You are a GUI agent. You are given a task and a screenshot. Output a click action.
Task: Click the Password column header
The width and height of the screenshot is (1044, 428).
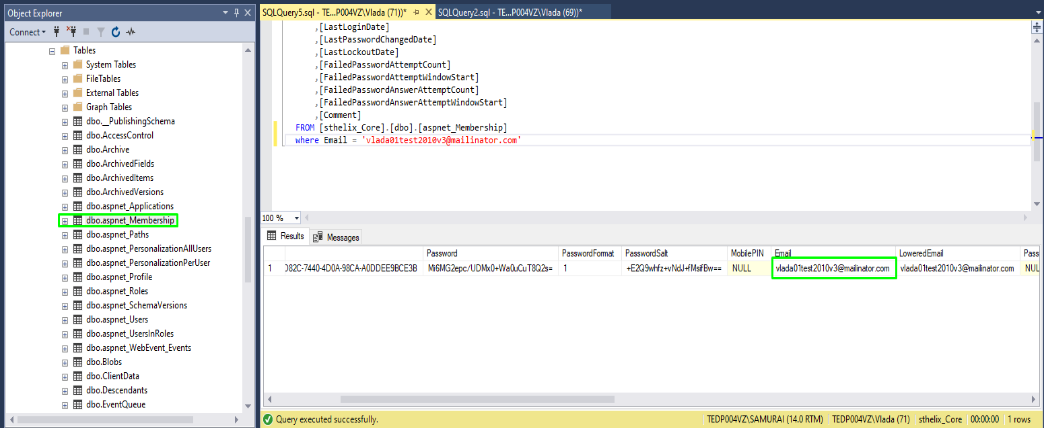point(491,253)
